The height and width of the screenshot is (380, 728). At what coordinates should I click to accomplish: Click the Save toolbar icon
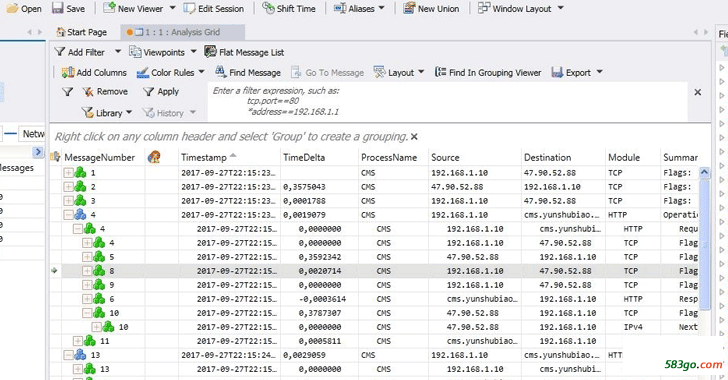pos(68,8)
